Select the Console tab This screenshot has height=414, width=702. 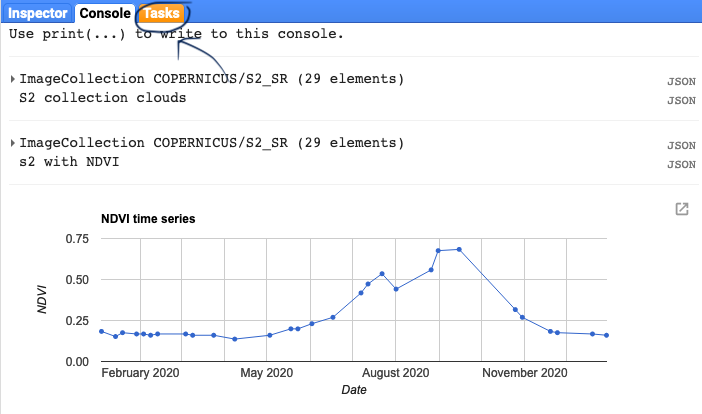(105, 14)
